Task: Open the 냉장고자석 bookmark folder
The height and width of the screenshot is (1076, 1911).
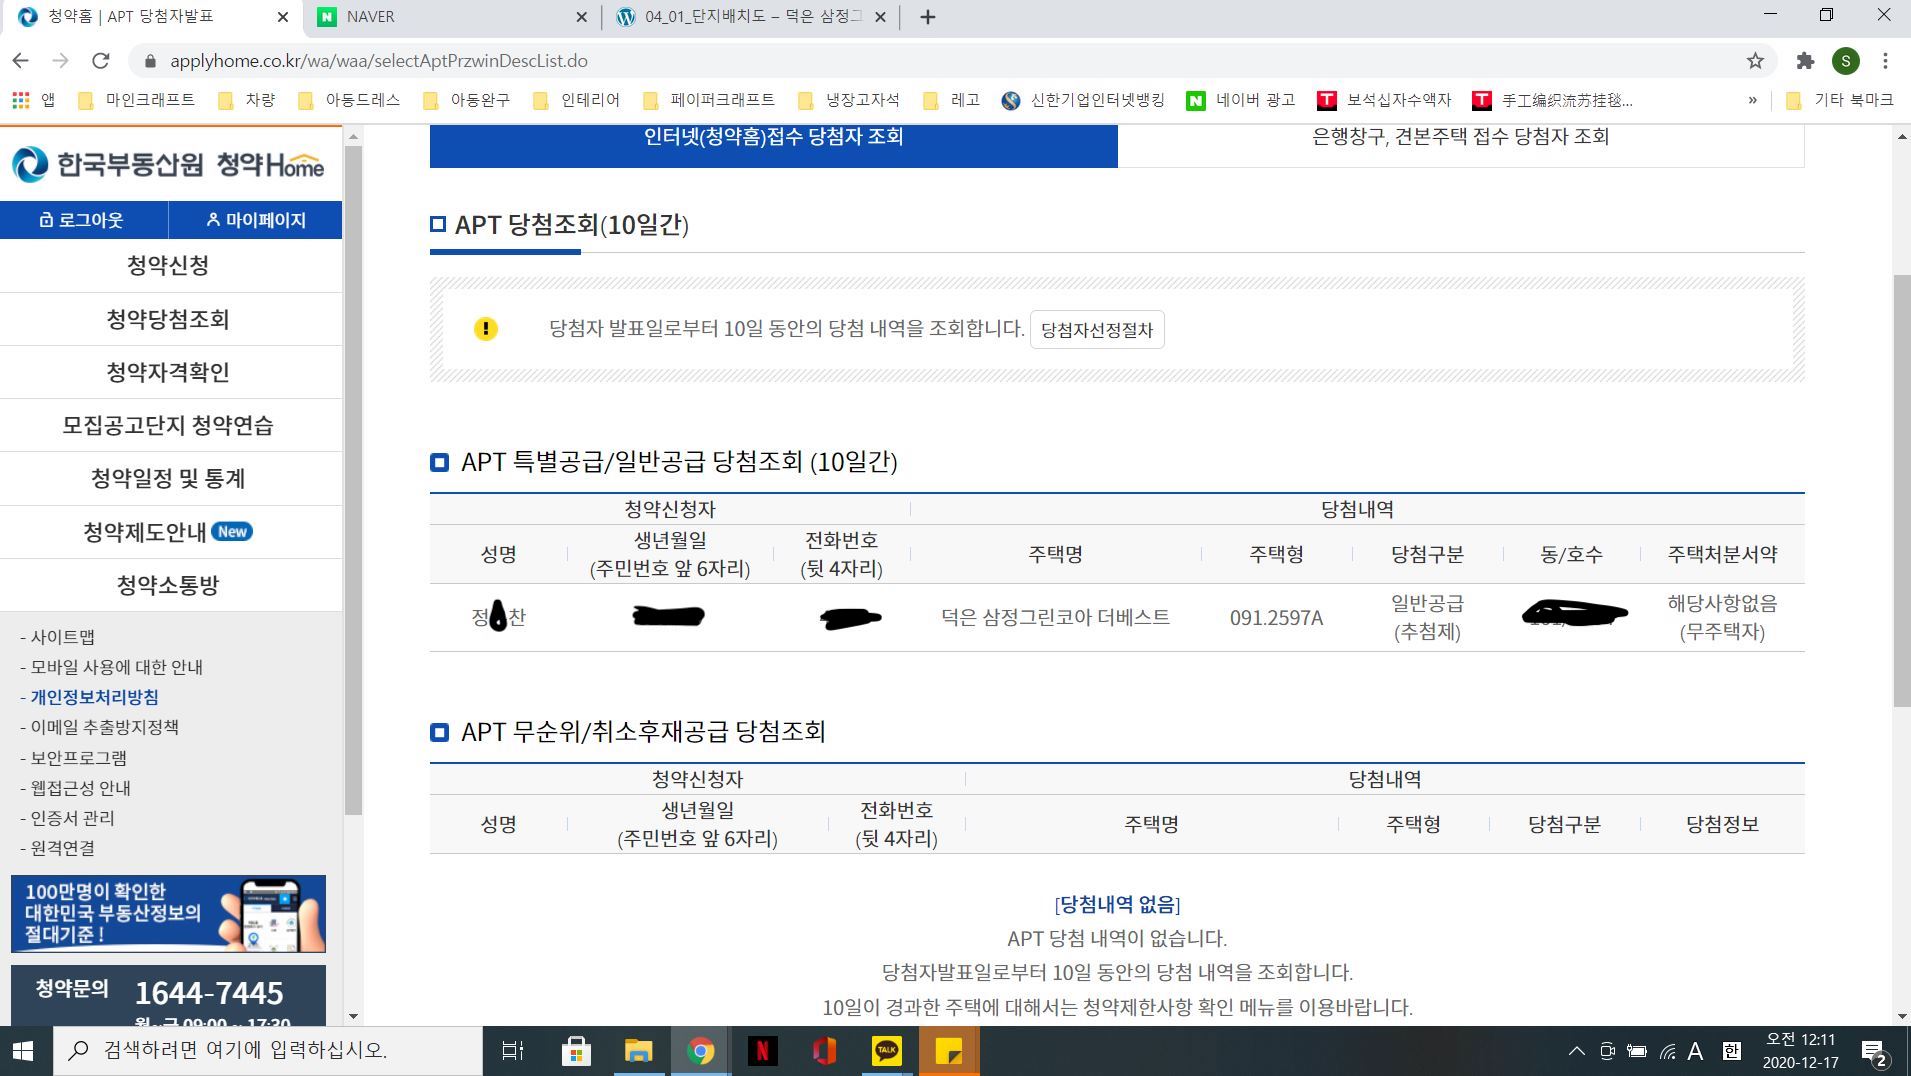Action: click(849, 100)
